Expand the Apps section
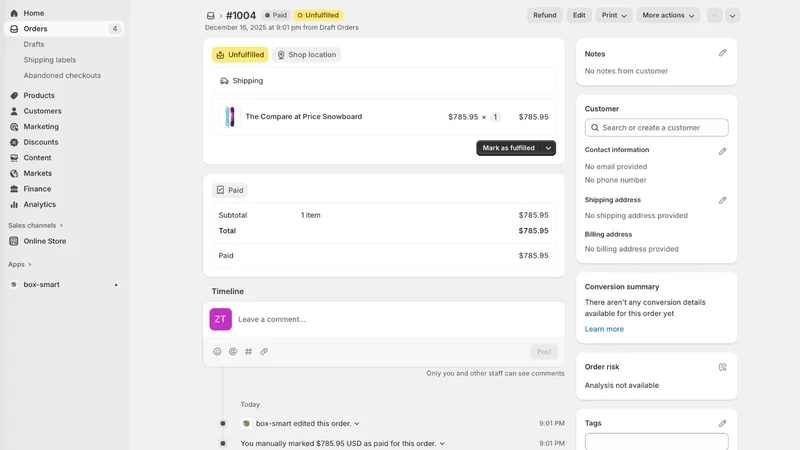Image resolution: width=800 pixels, height=450 pixels. tap(19, 264)
